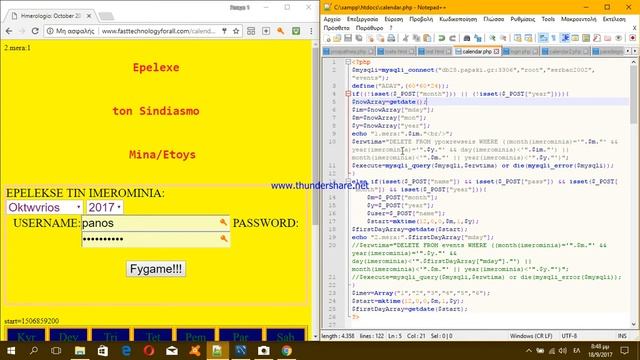Click the Fygame!!! submit button
Image resolution: width=640 pixels, height=360 pixels.
pyautogui.click(x=156, y=269)
